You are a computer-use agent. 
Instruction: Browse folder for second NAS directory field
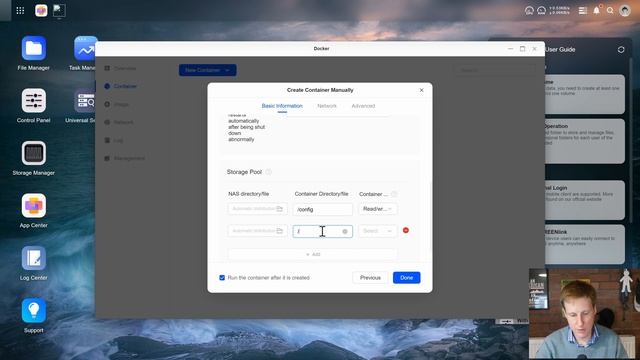[x=280, y=231]
